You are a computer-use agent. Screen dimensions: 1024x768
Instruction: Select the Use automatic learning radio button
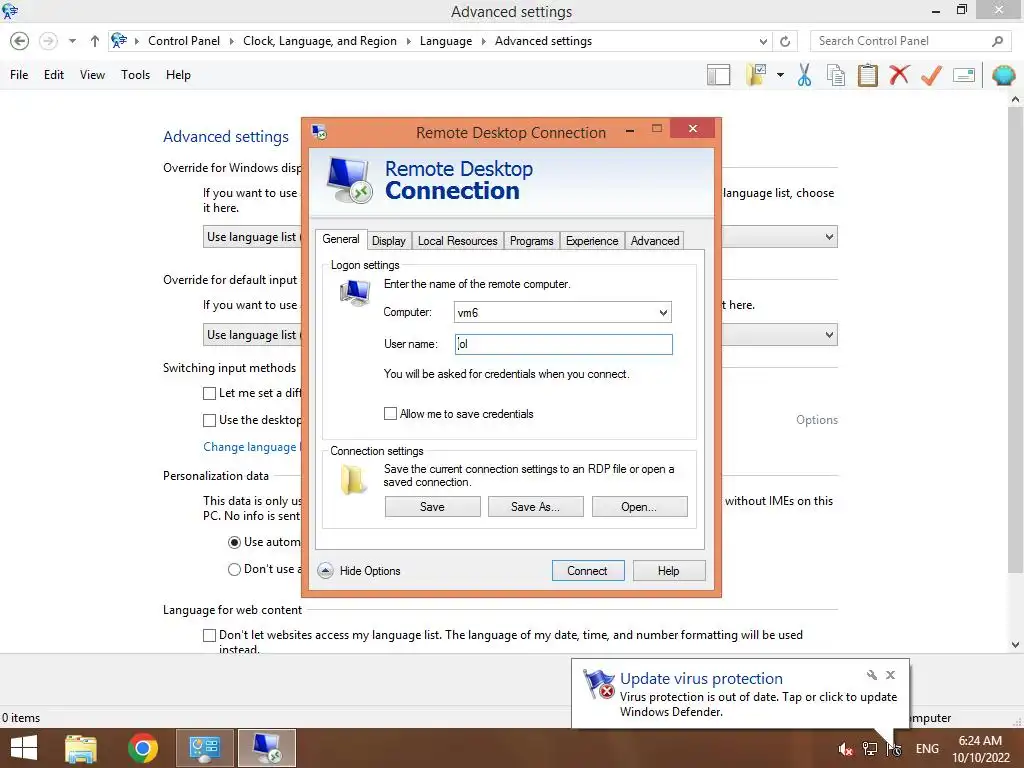pos(234,542)
